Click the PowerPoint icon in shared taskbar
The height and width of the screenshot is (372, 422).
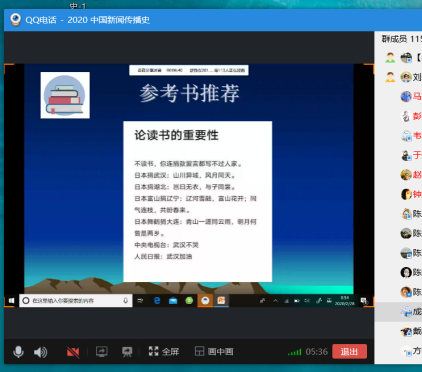(x=221, y=301)
